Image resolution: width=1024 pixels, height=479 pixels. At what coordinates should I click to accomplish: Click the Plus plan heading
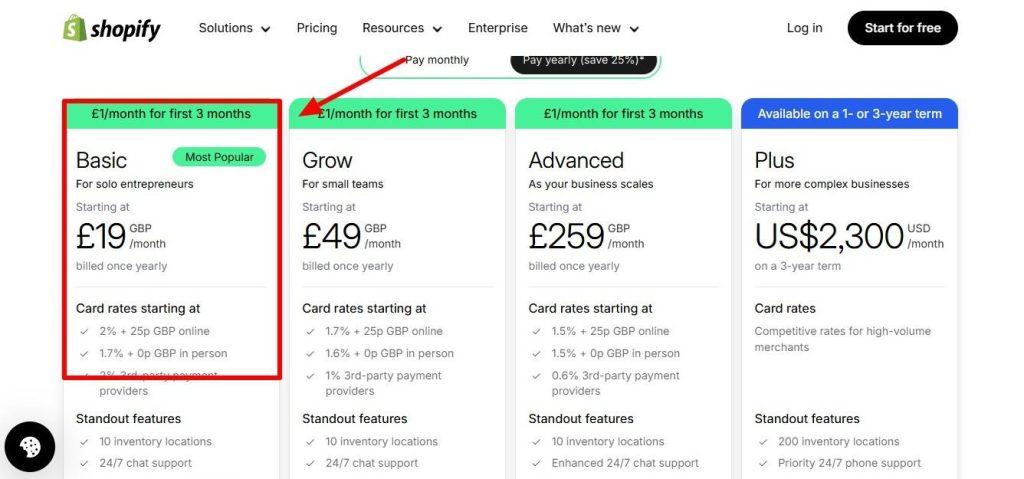click(x=774, y=160)
